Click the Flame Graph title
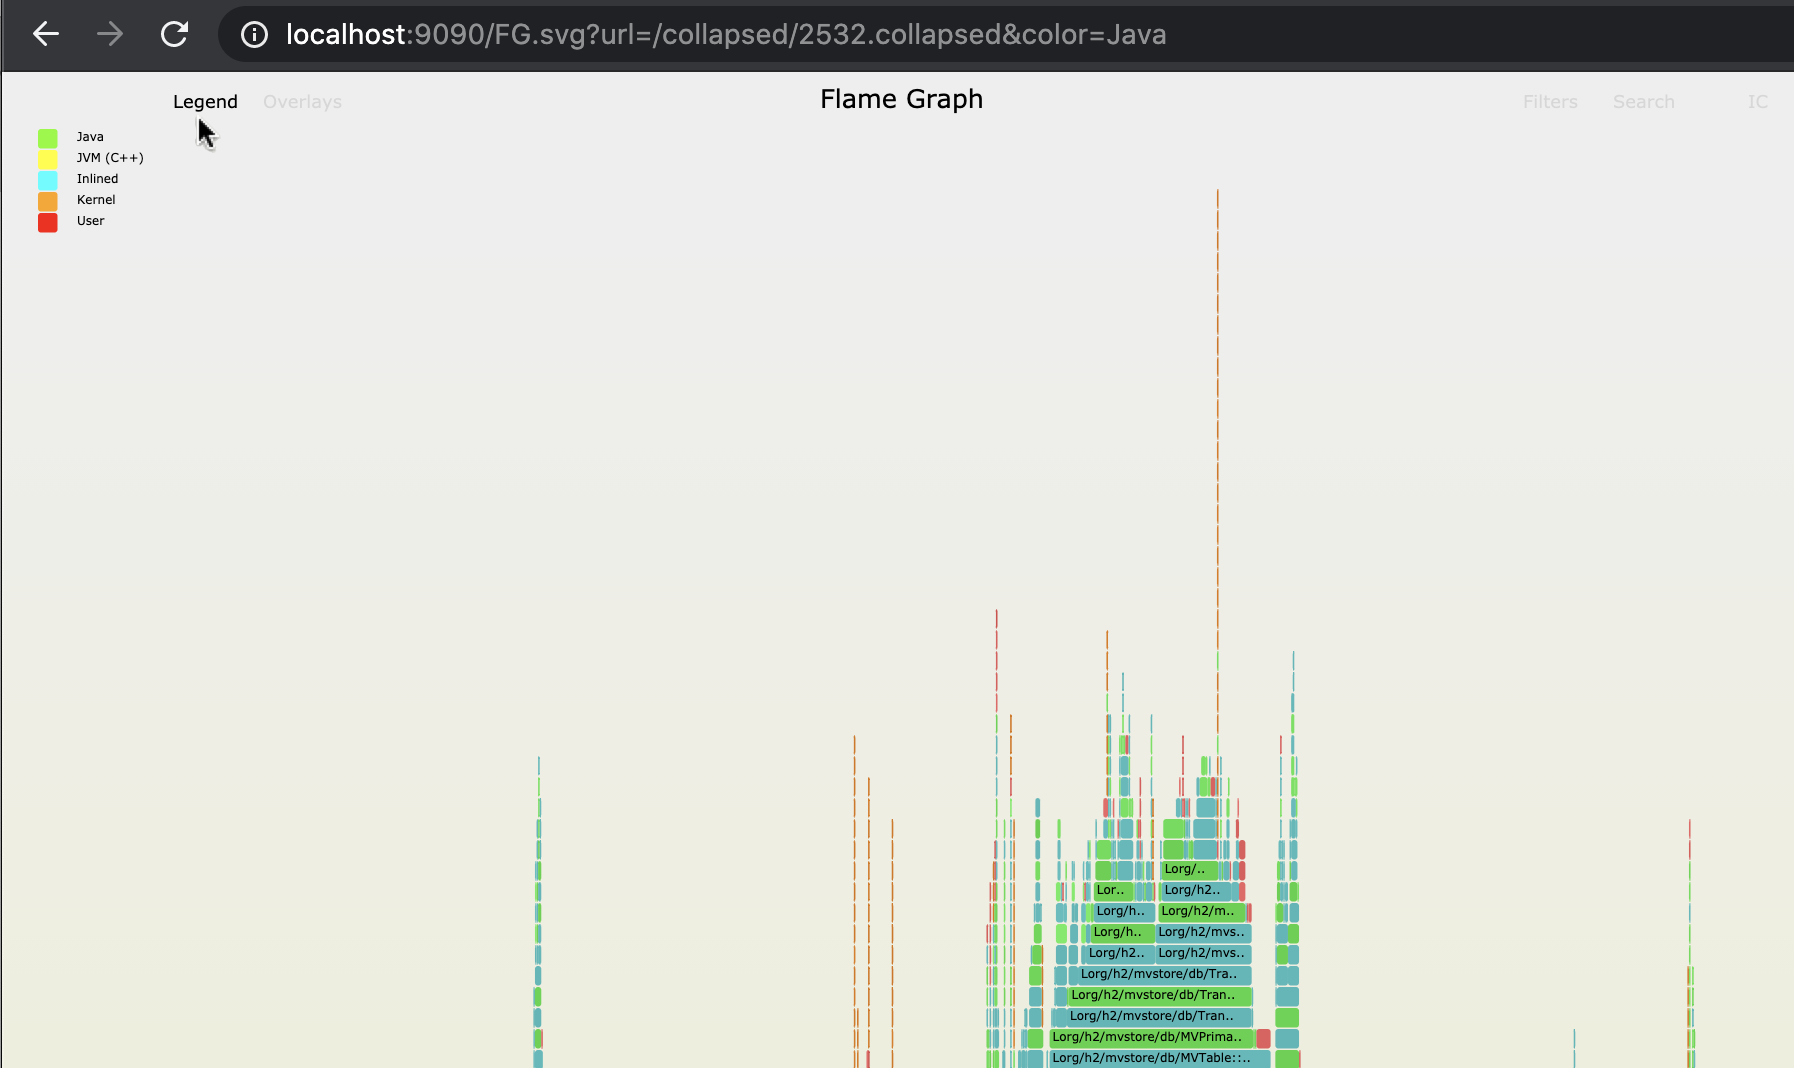Image resolution: width=1794 pixels, height=1068 pixels. pos(901,99)
